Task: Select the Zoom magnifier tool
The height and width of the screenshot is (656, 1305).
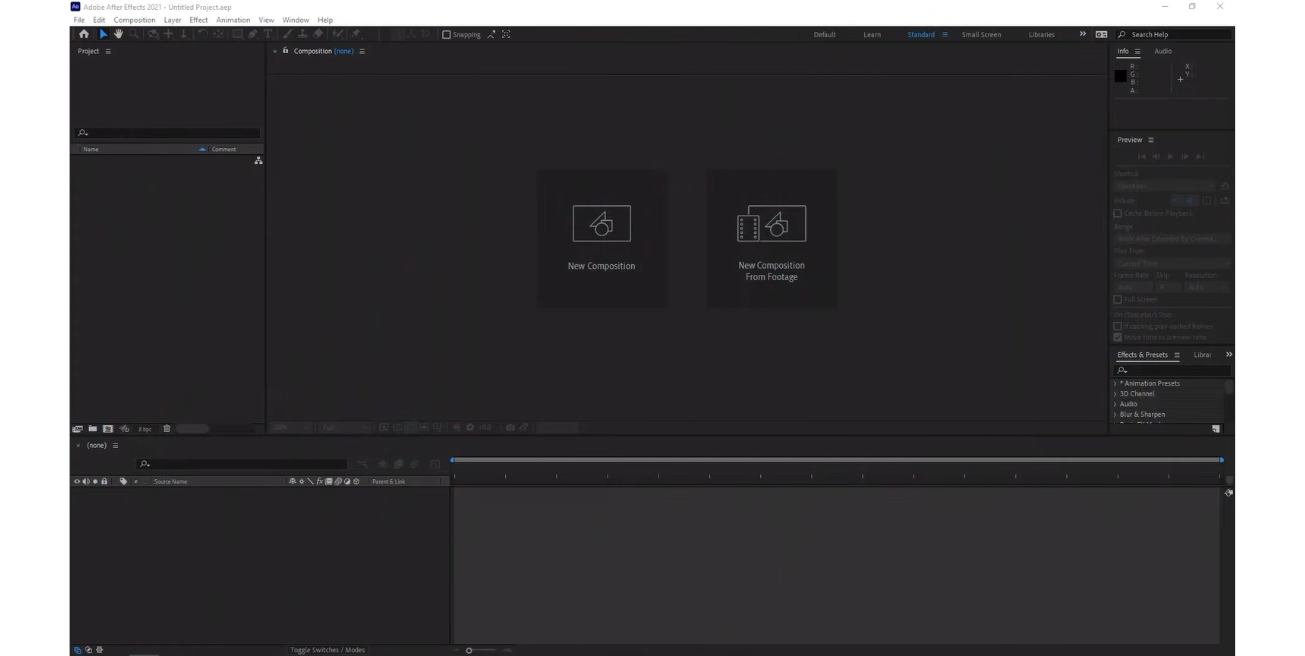Action: [x=134, y=34]
